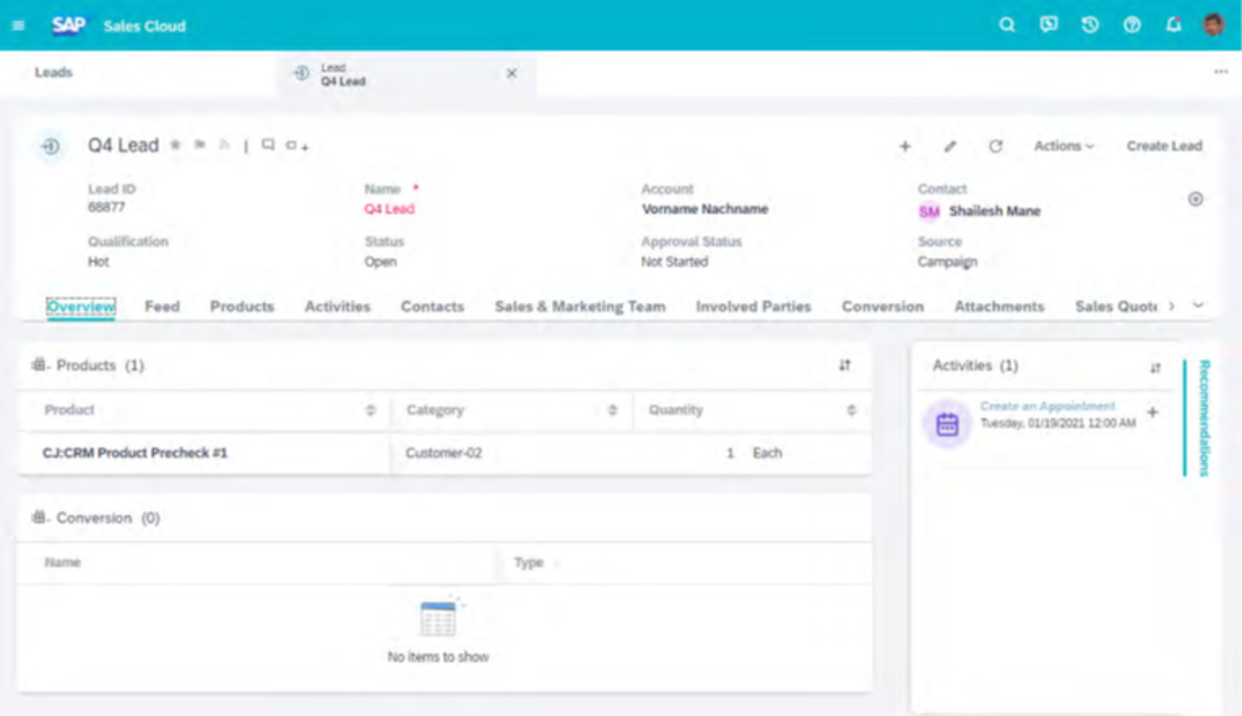Open global search in the top bar
Image resolution: width=1242 pixels, height=716 pixels.
tap(1007, 25)
